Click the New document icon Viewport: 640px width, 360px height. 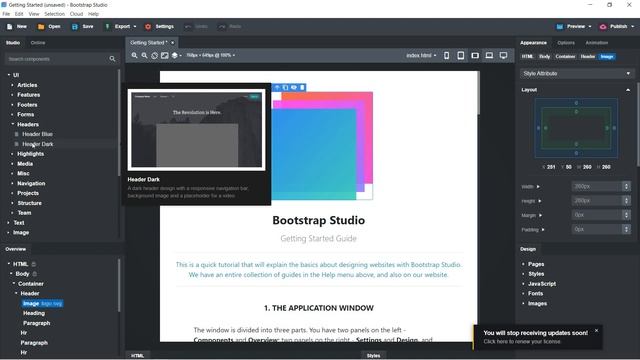9,27
